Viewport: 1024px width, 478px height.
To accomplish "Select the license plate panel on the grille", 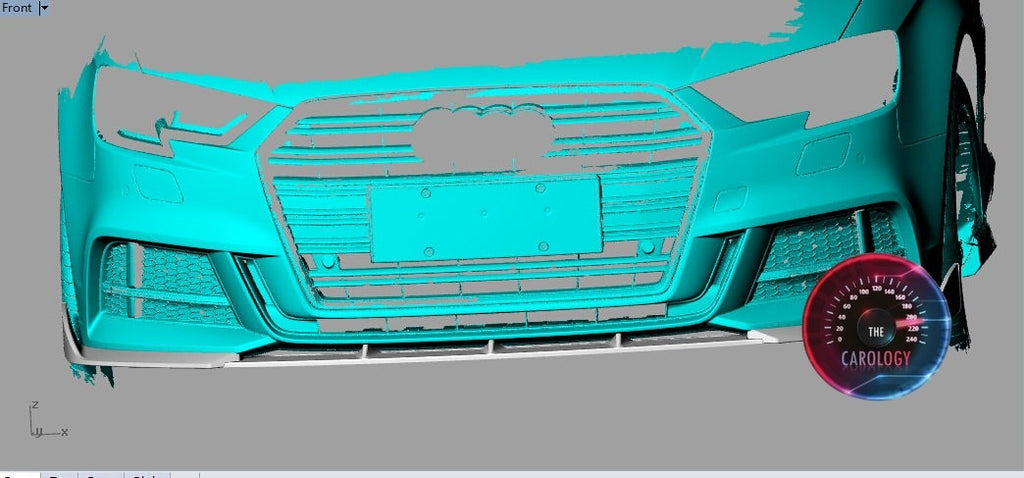I will coord(484,220).
